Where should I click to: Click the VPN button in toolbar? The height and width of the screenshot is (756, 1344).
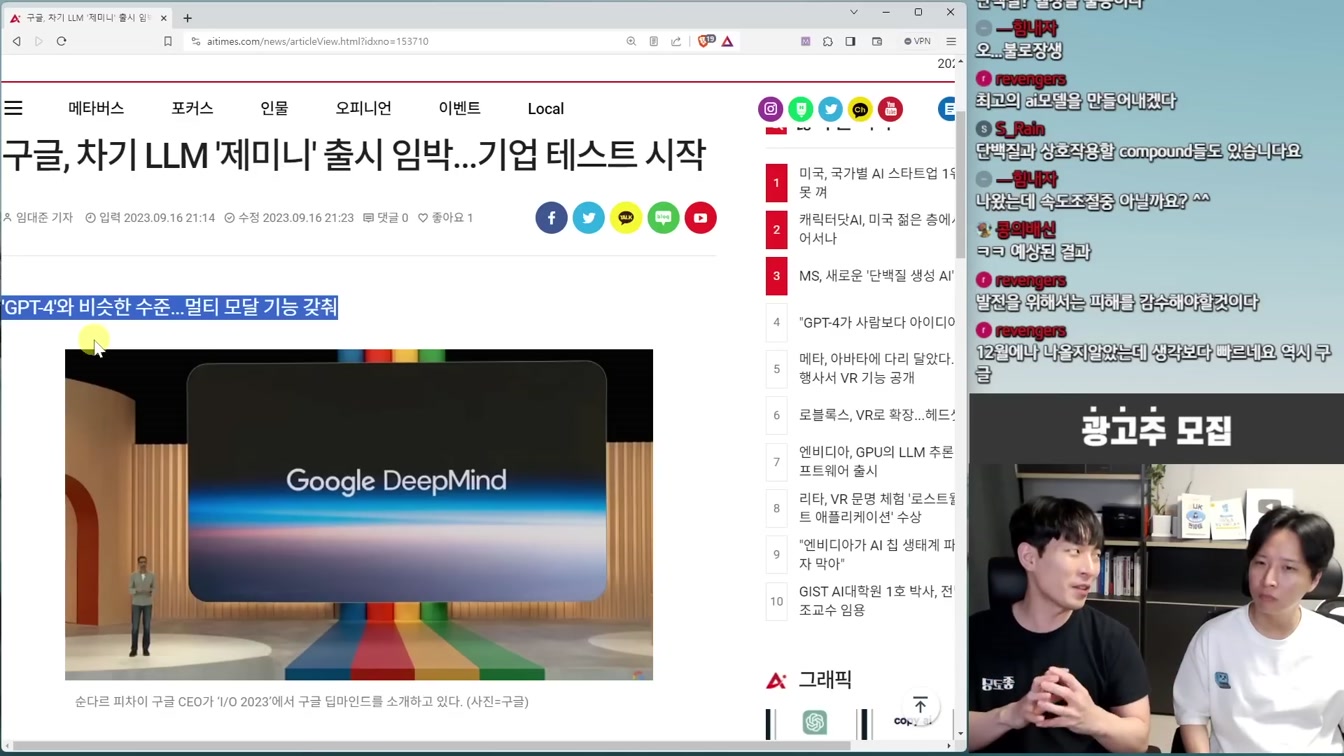coord(917,42)
